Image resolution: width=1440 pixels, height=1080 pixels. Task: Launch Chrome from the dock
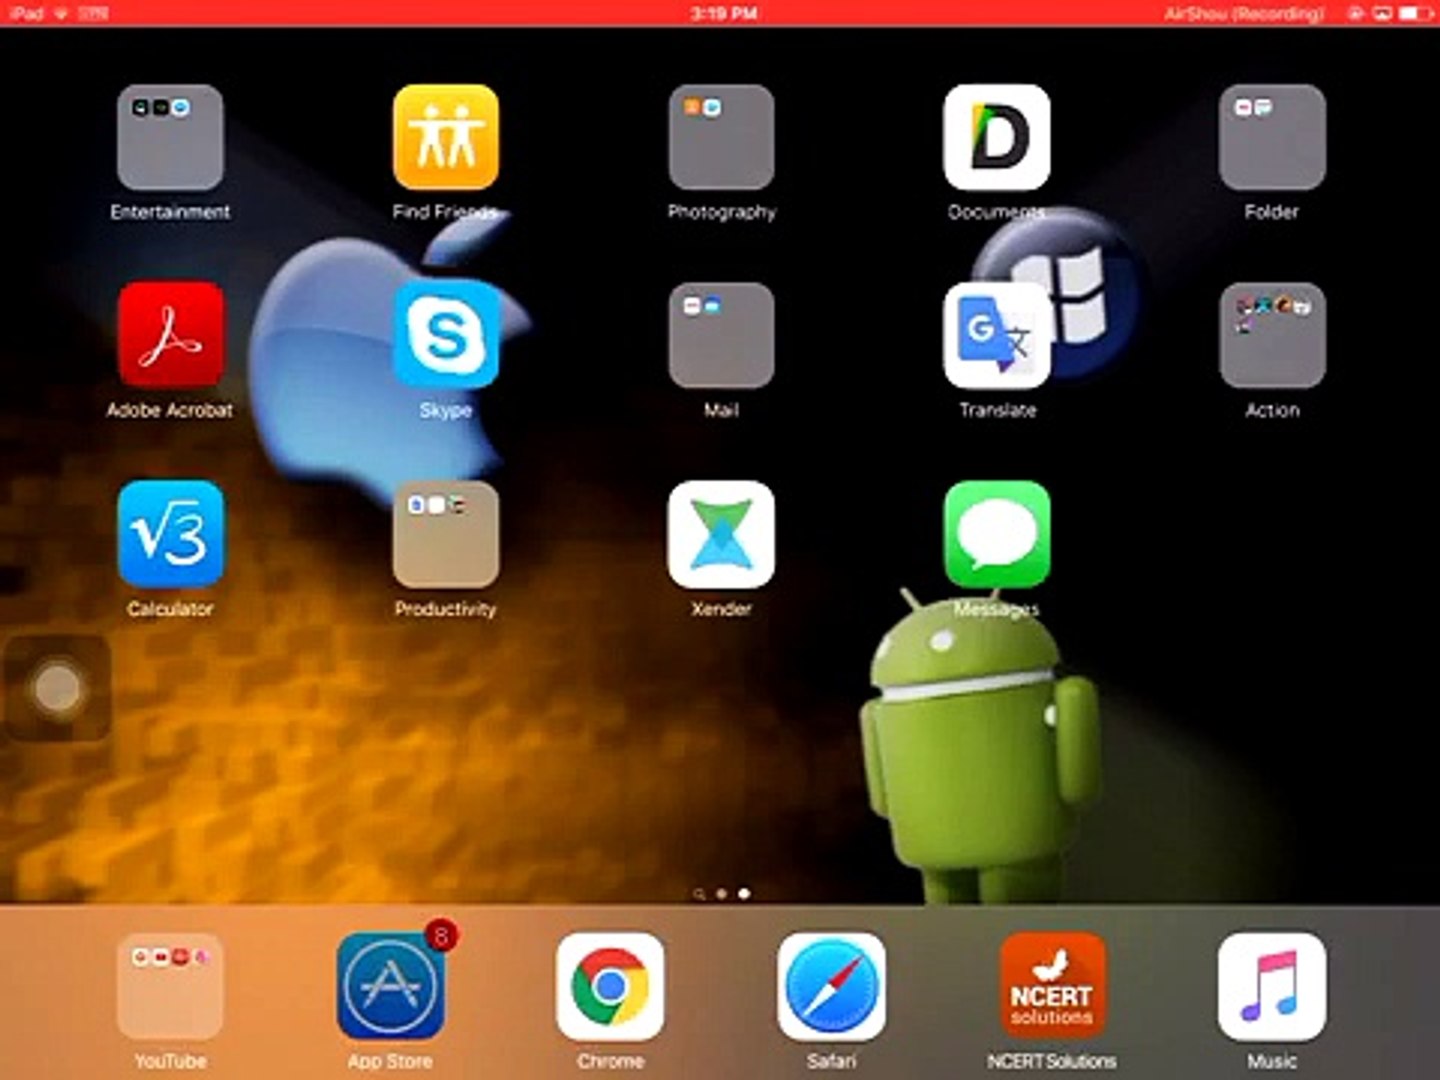tap(610, 987)
